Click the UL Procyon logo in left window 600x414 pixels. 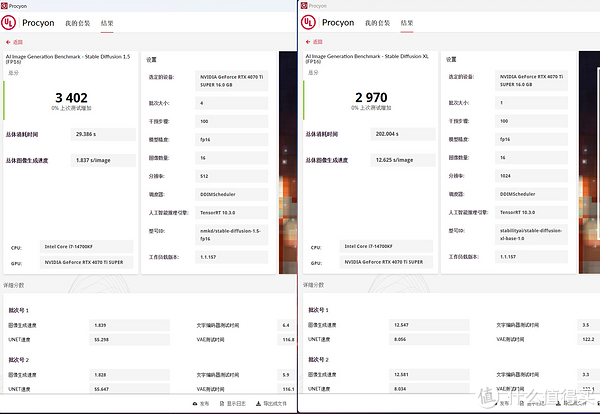click(x=11, y=21)
